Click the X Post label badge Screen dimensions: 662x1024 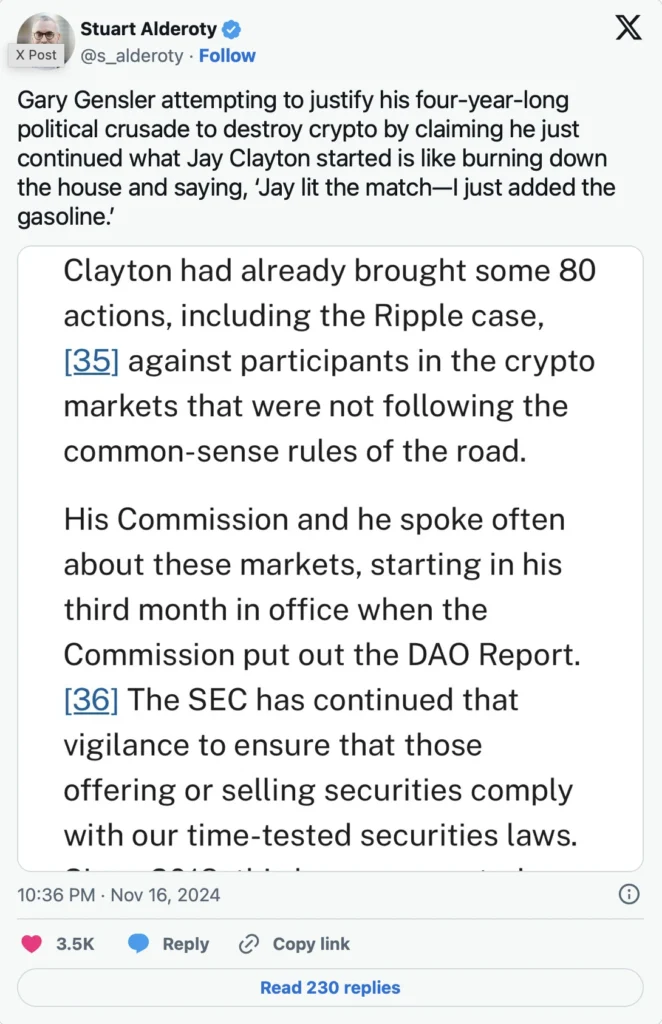click(37, 55)
